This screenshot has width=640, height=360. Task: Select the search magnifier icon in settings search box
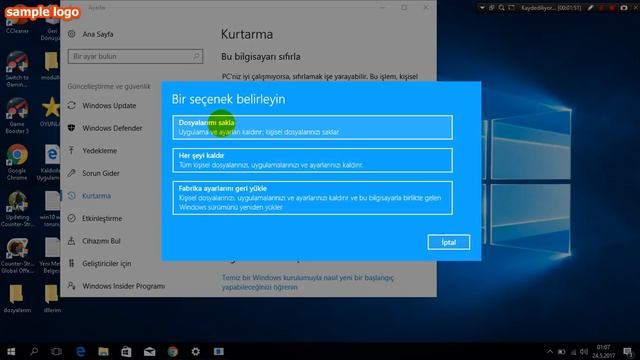[196, 56]
